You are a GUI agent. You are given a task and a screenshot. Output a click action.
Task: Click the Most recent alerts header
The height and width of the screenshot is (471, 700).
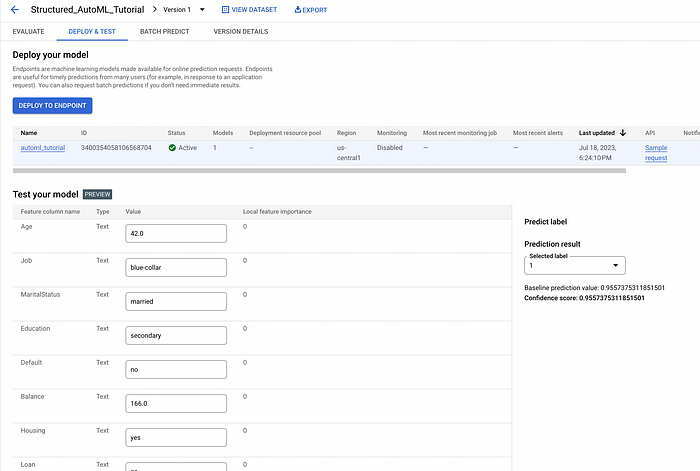pos(538,133)
